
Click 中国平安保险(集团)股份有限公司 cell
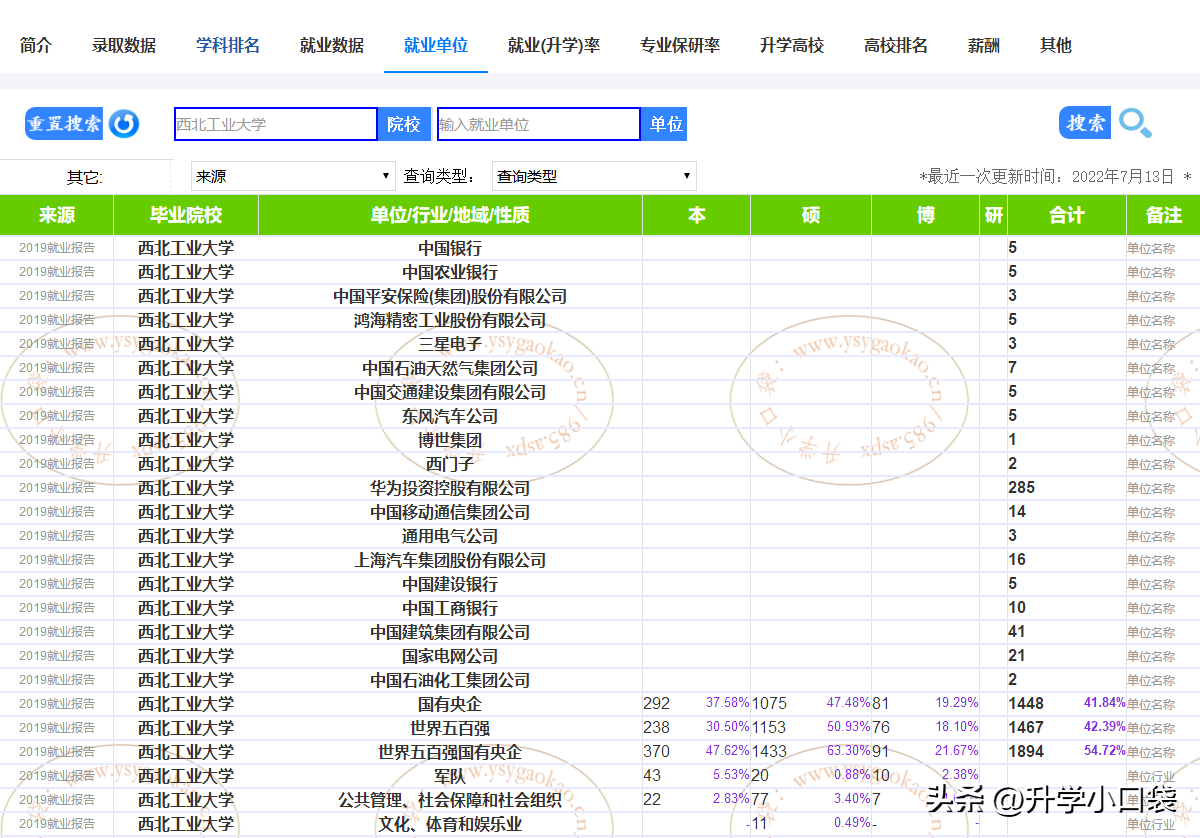coord(450,296)
